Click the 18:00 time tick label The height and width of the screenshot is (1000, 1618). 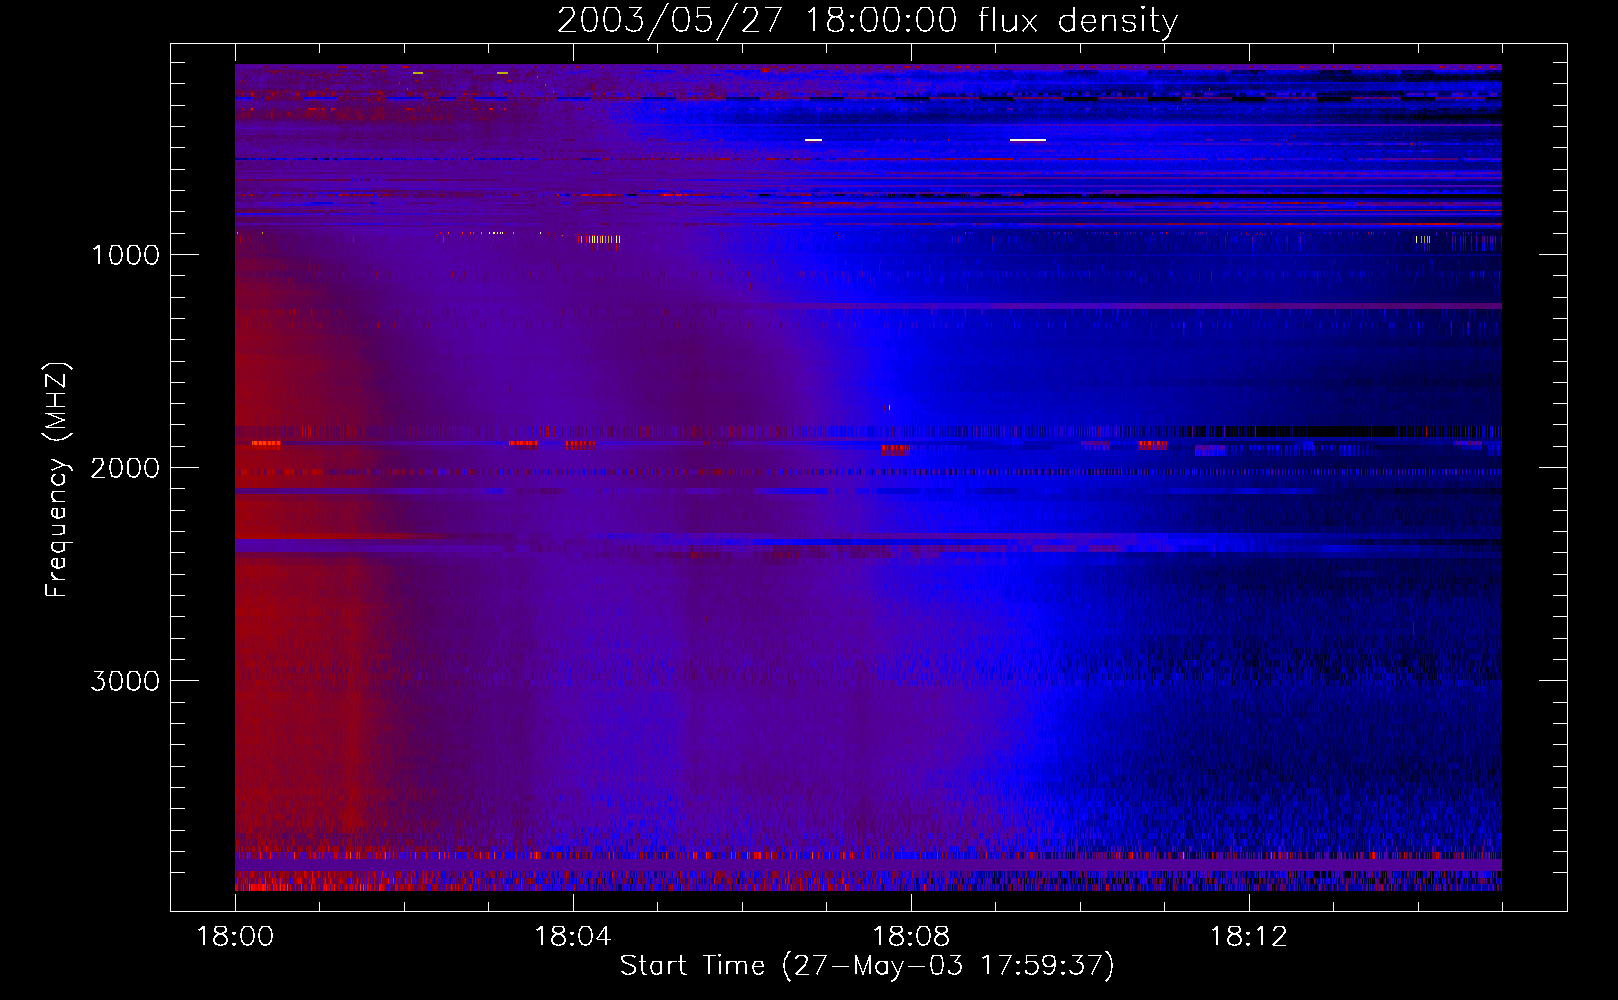[235, 936]
